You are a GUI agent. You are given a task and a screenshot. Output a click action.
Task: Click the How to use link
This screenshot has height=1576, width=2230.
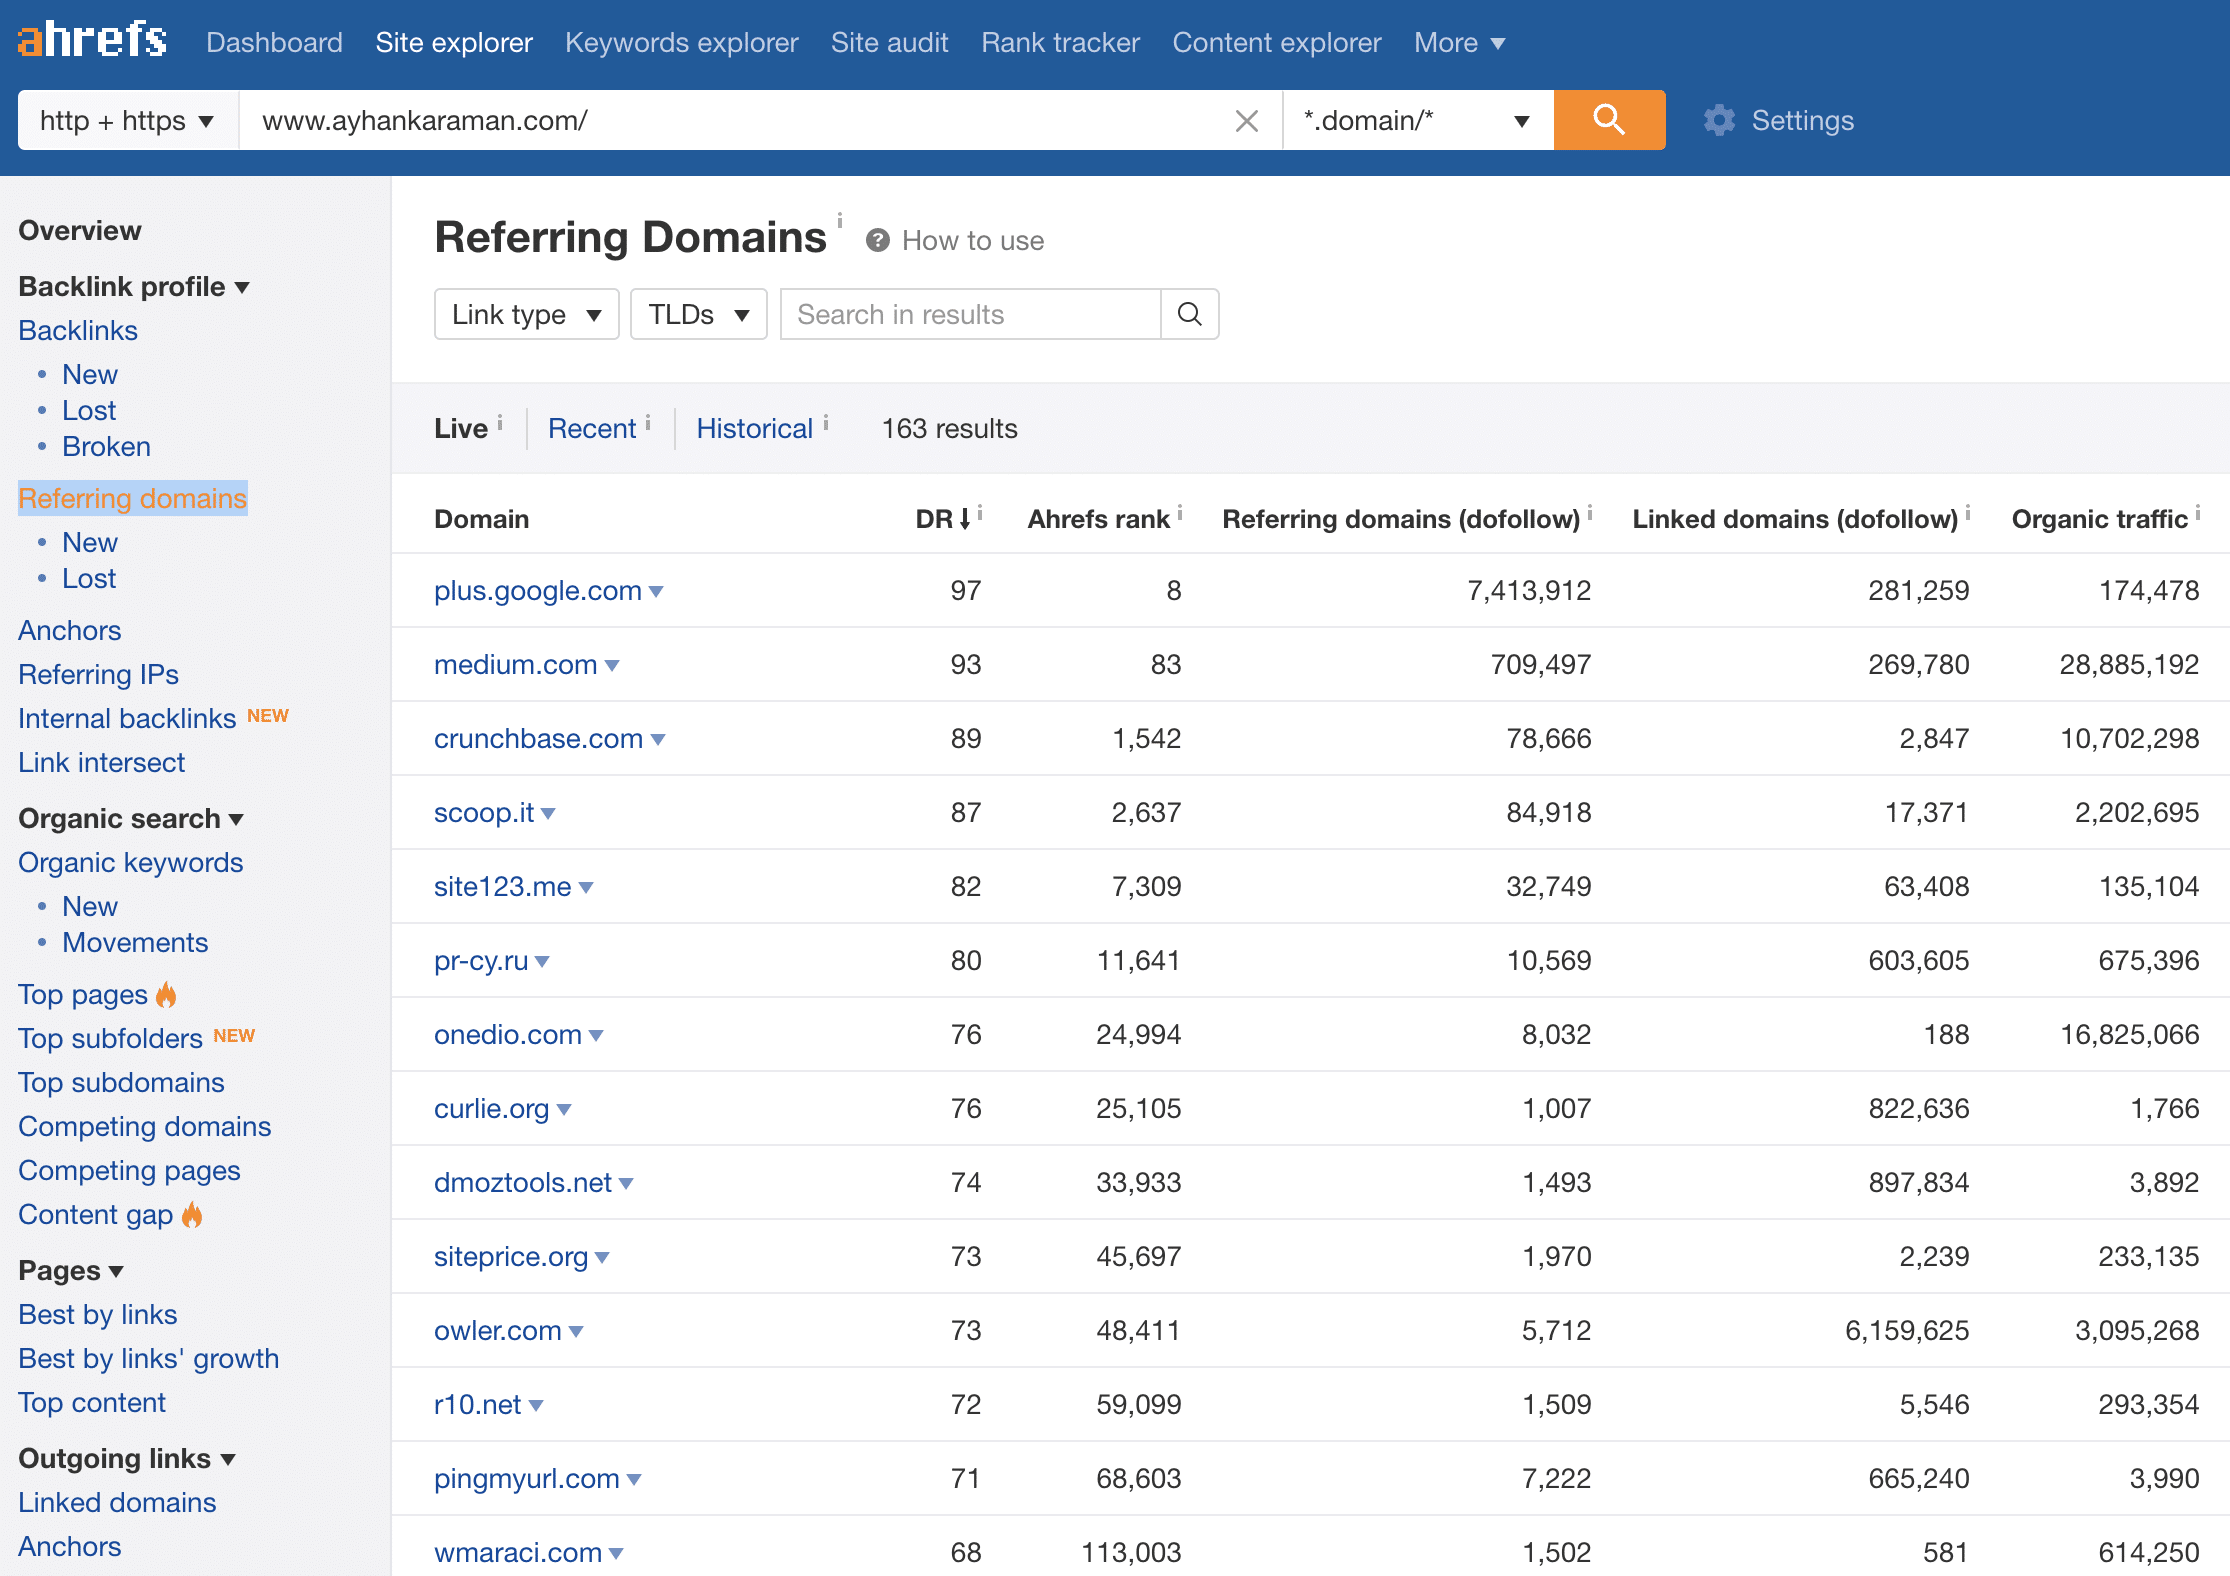coord(973,240)
